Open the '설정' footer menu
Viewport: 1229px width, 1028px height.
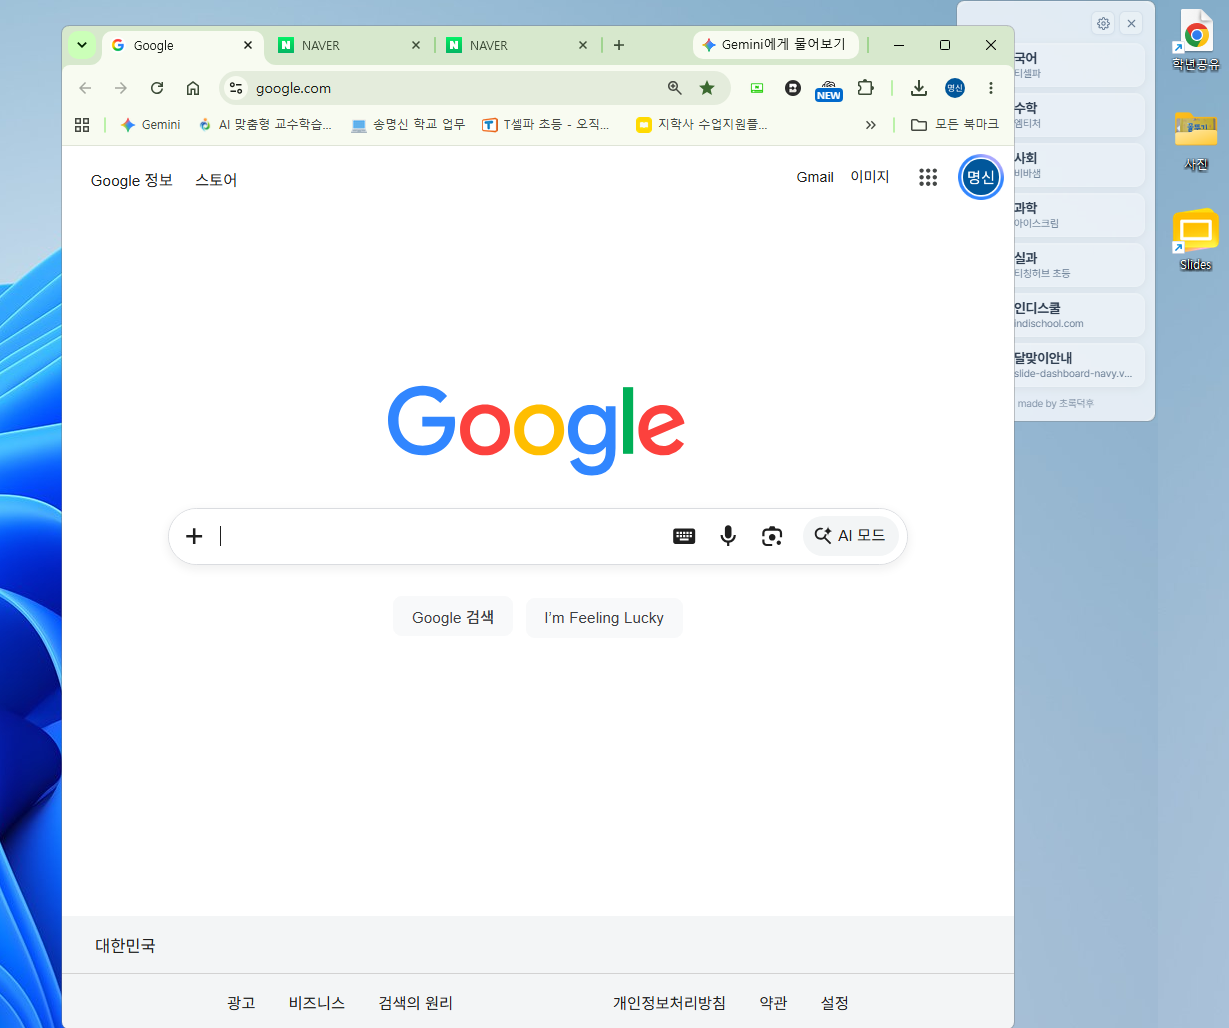pyautogui.click(x=835, y=1002)
